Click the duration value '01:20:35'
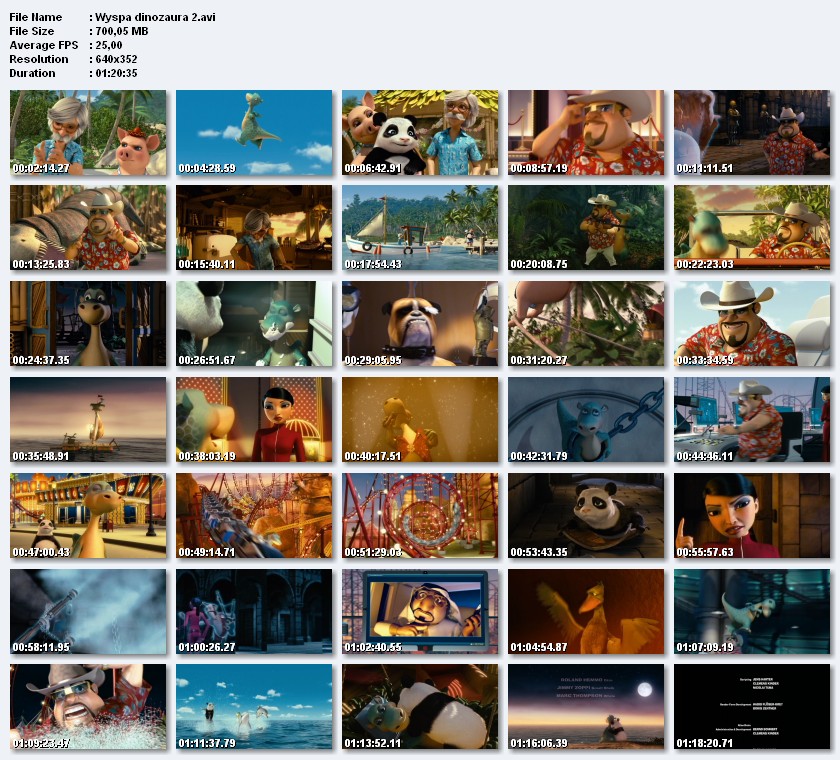840x760 pixels. click(x=116, y=73)
